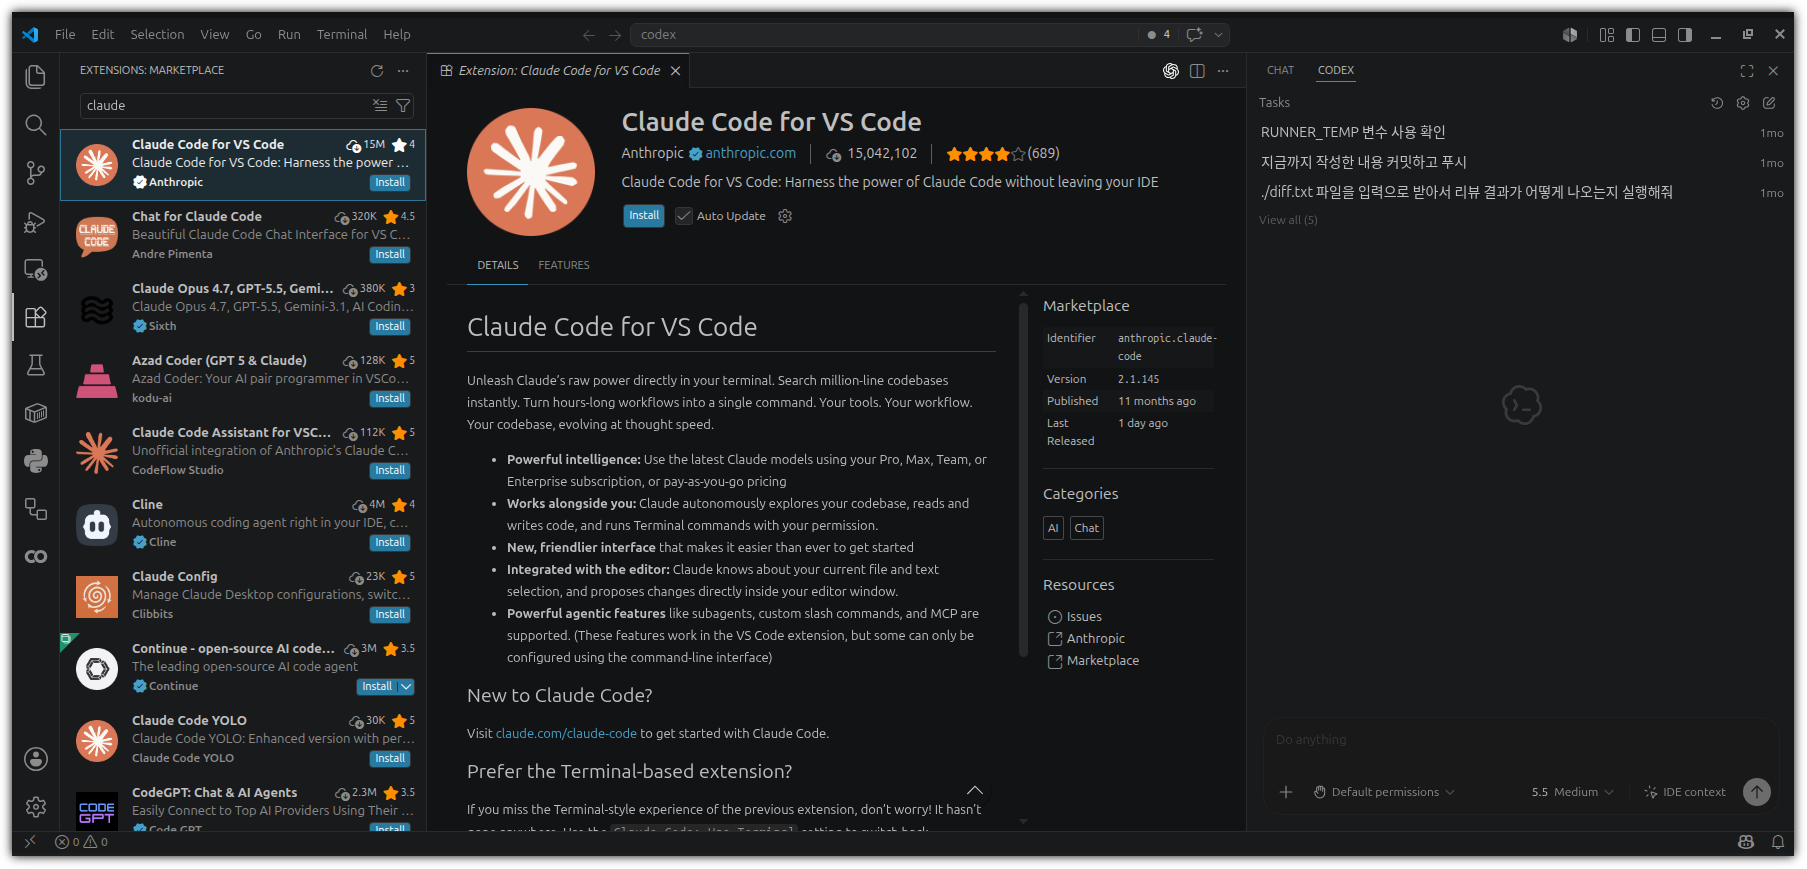This screenshot has width=1807, height=869.
Task: Toggle the bottom panel visibility
Action: click(1659, 35)
